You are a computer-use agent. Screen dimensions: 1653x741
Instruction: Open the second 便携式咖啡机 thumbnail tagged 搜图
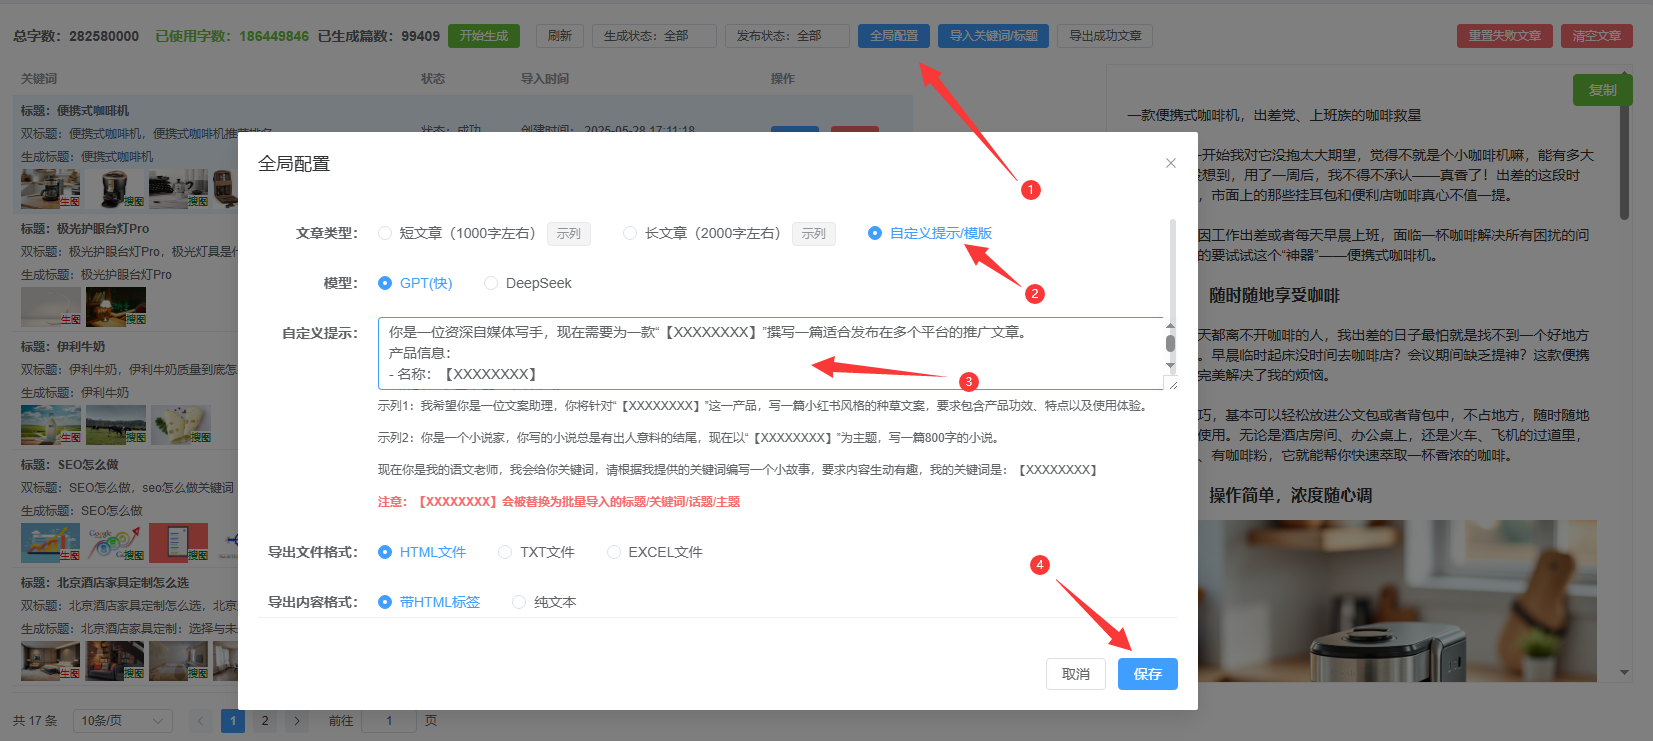[x=116, y=188]
